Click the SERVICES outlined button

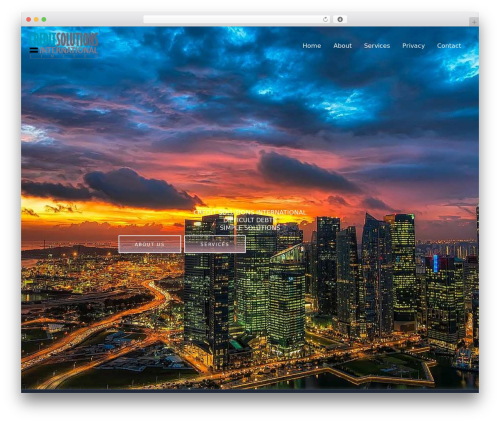coord(215,244)
